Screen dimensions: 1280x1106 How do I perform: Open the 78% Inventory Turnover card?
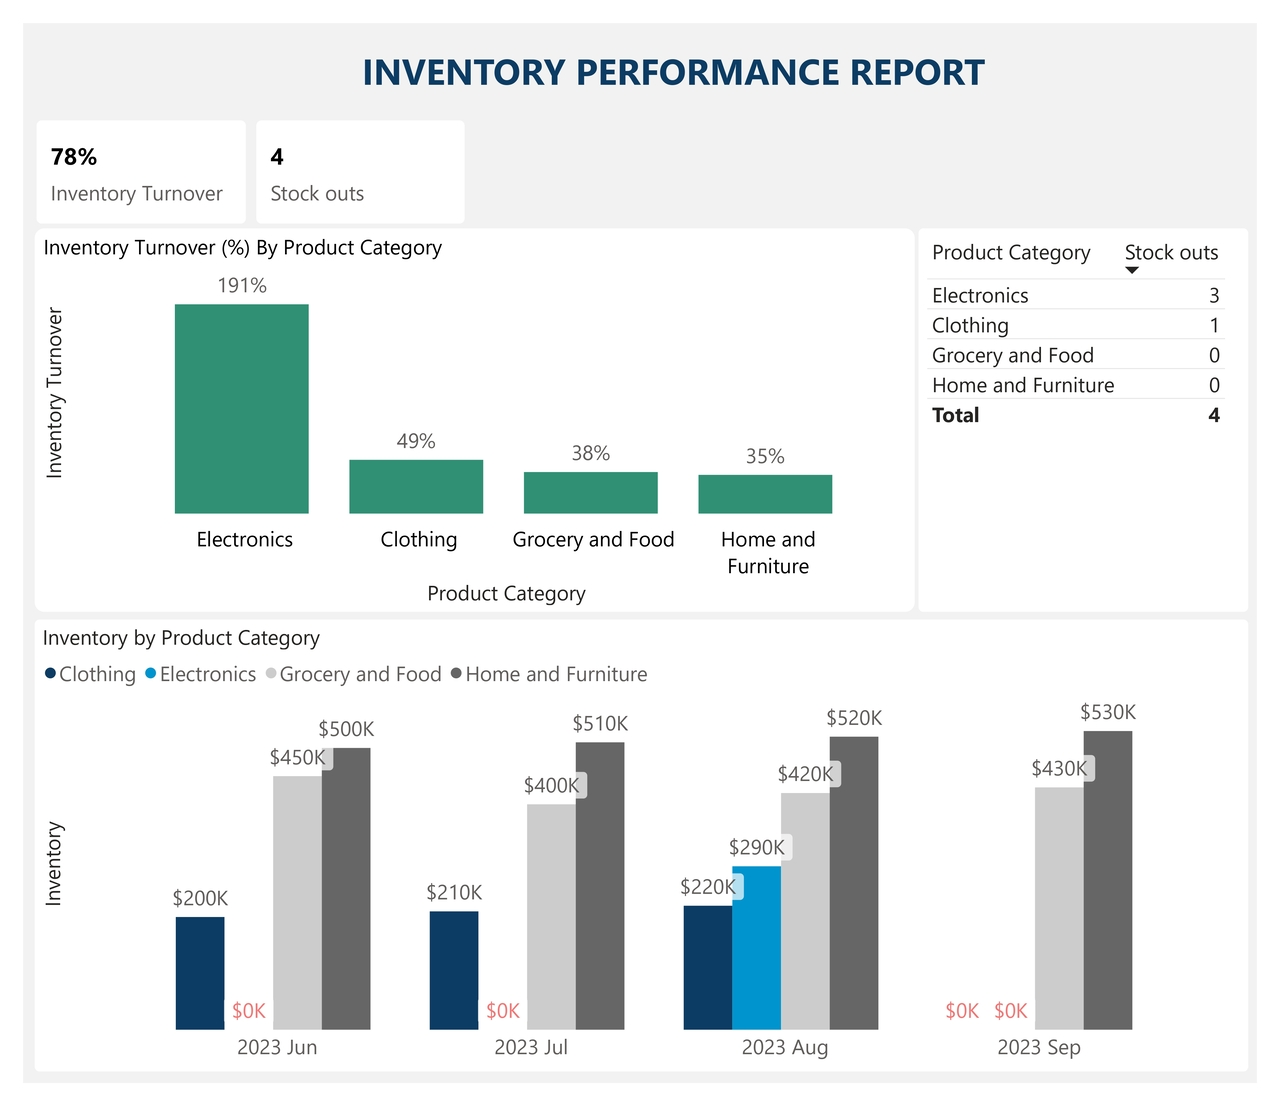tap(141, 172)
